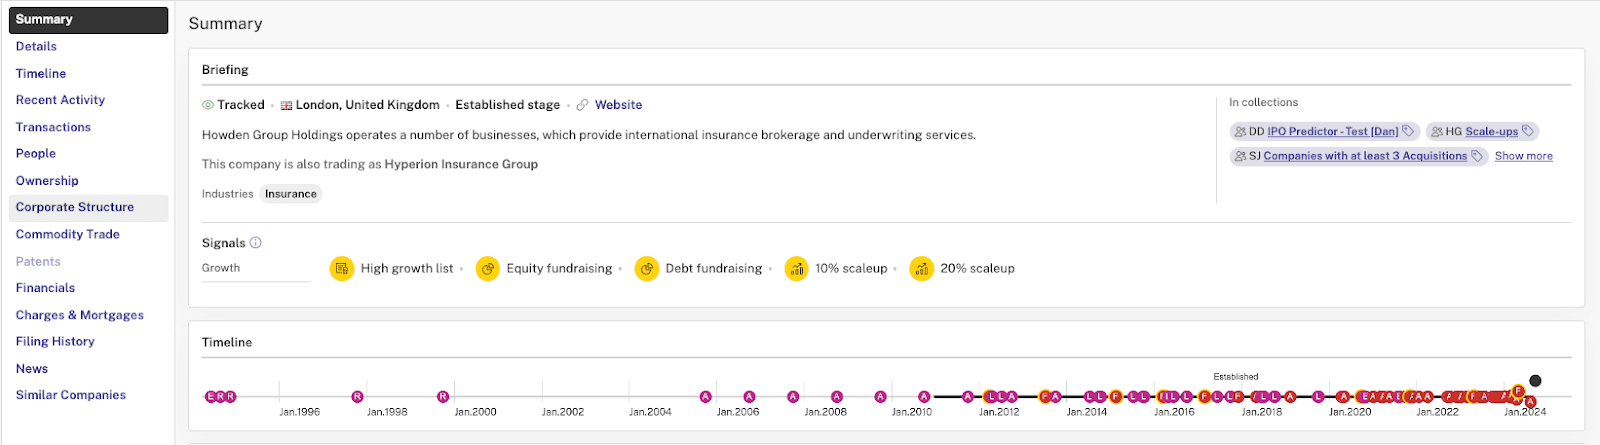The image size is (1600, 445).
Task: Click the Debt fundraising label
Action: tap(714, 268)
